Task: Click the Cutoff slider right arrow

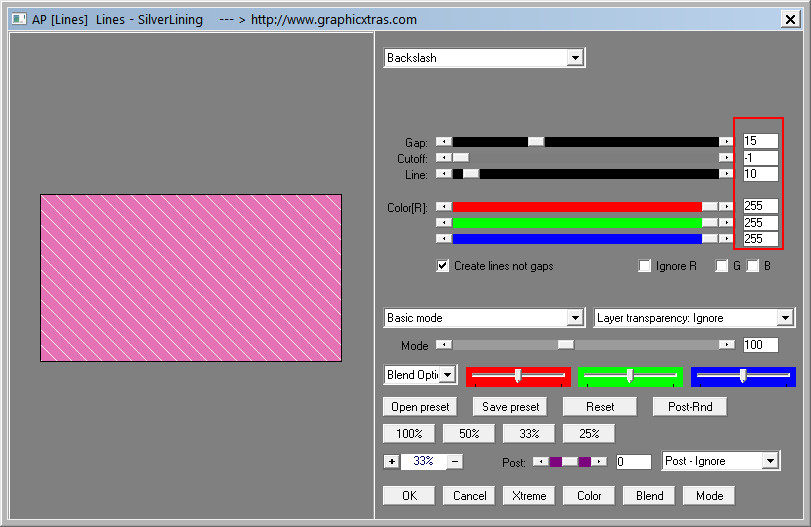Action: [726, 158]
